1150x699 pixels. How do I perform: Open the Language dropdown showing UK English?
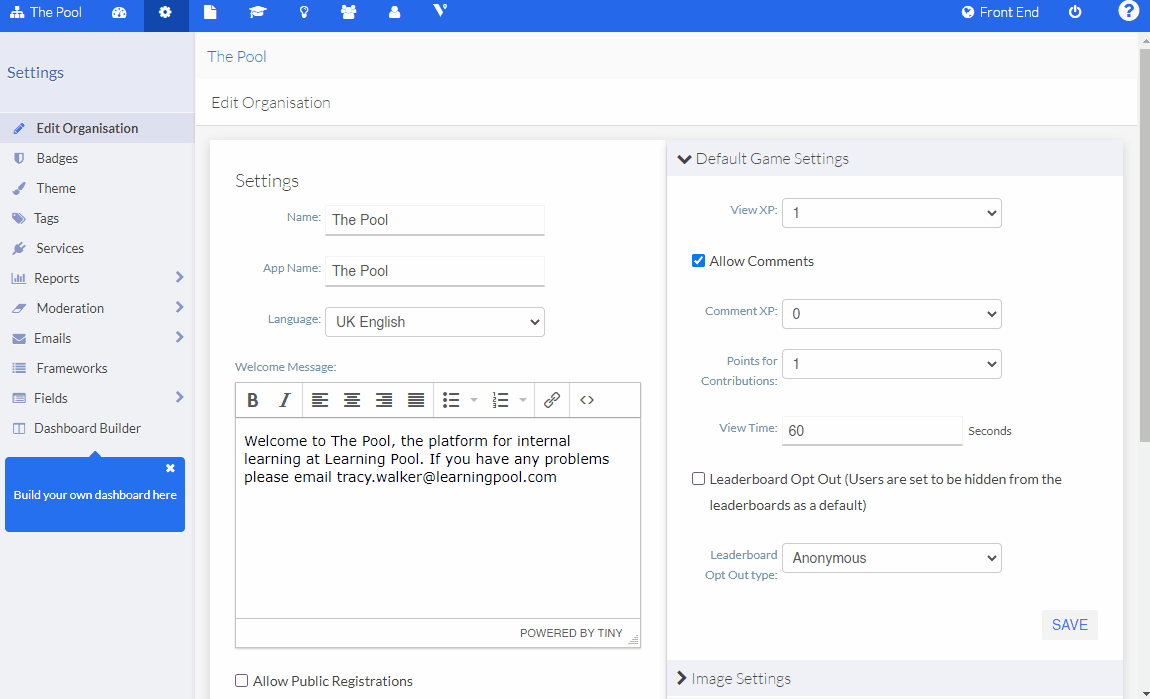435,321
